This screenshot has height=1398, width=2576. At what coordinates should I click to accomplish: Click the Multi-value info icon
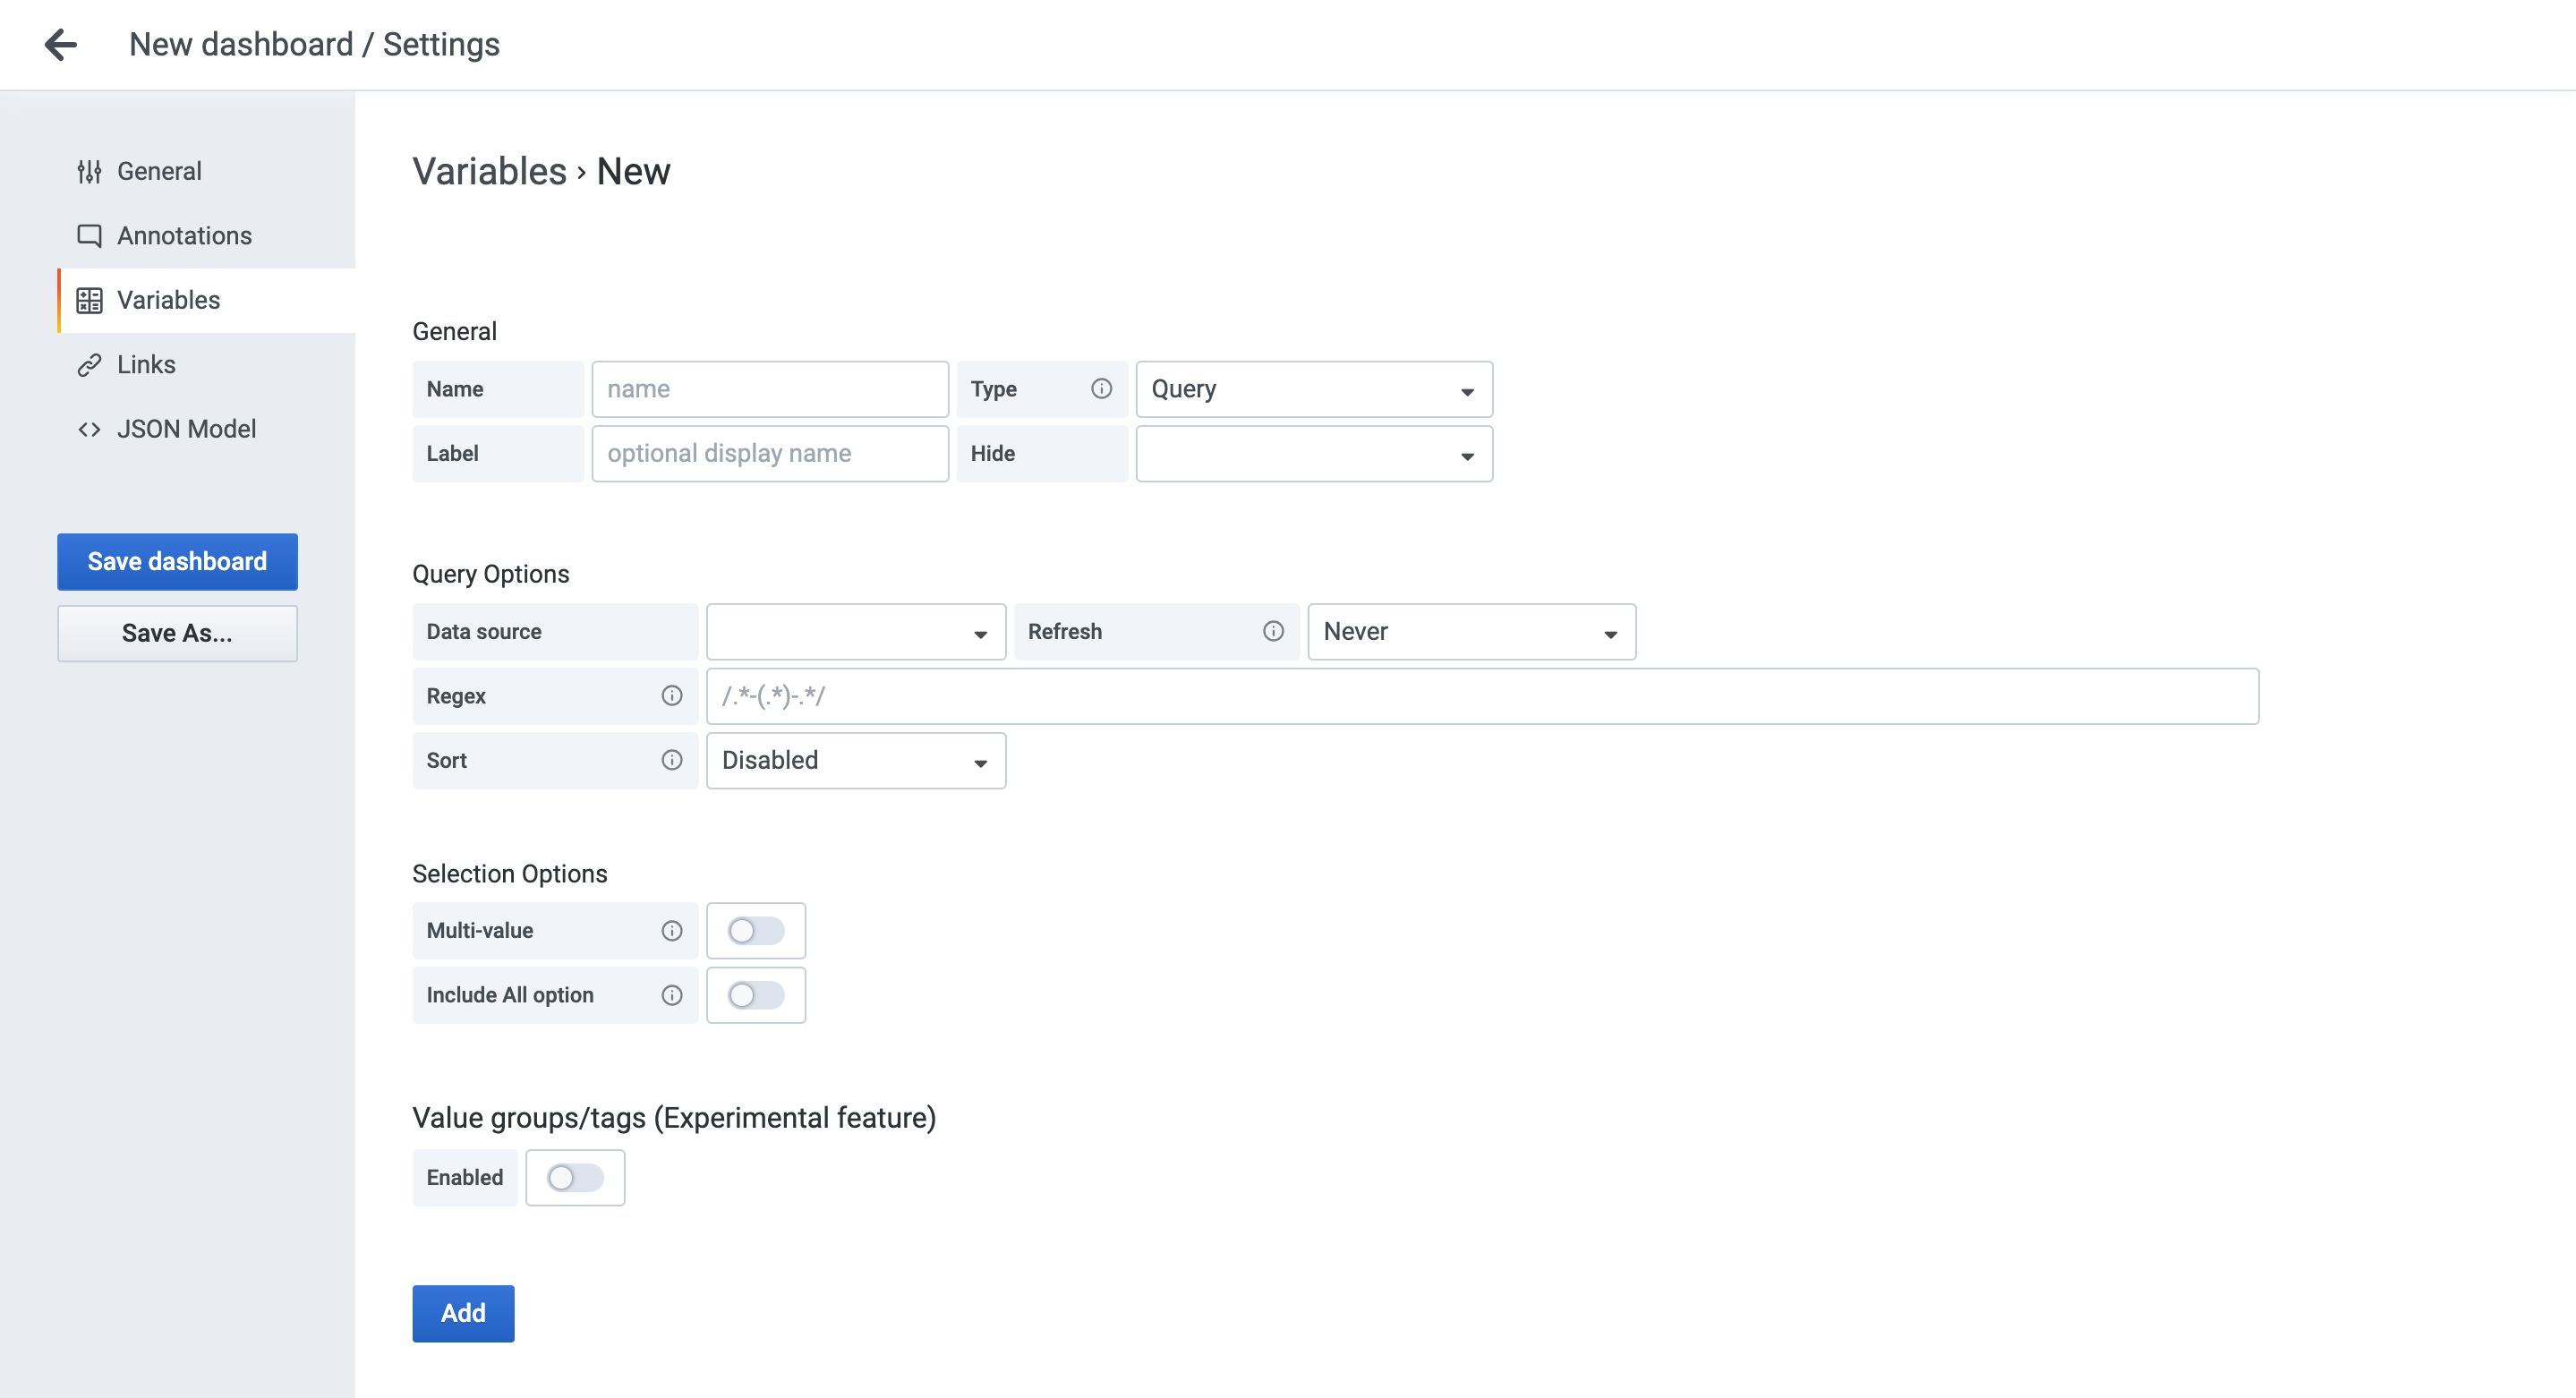[671, 931]
